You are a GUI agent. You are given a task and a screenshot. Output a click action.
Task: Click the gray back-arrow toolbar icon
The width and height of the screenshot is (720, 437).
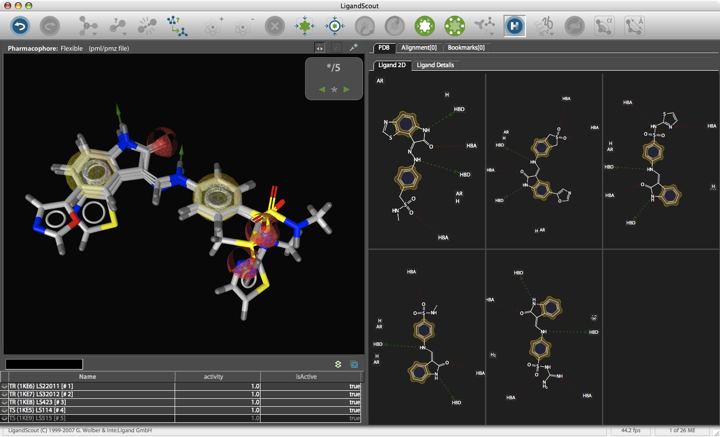(574, 26)
